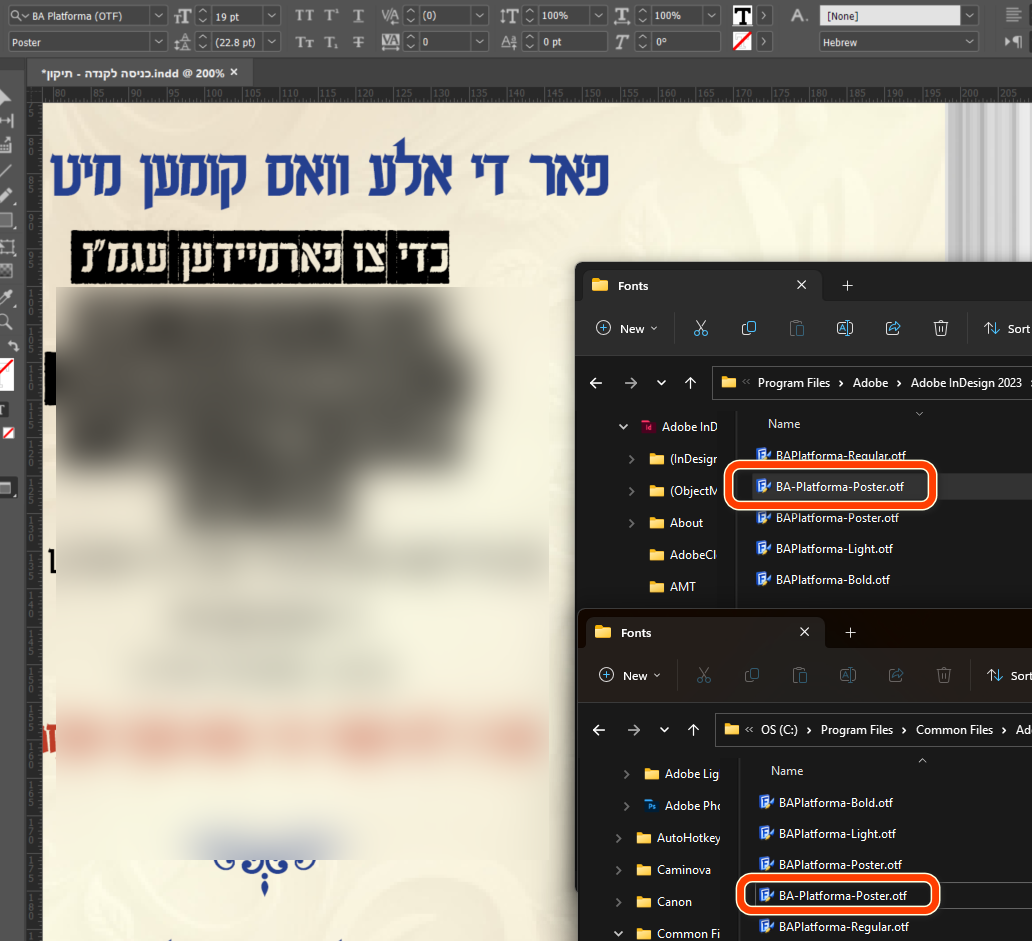Viewport: 1032px width, 941px height.
Task: Select the upper Fonts Explorer tab
Action: tap(701, 285)
